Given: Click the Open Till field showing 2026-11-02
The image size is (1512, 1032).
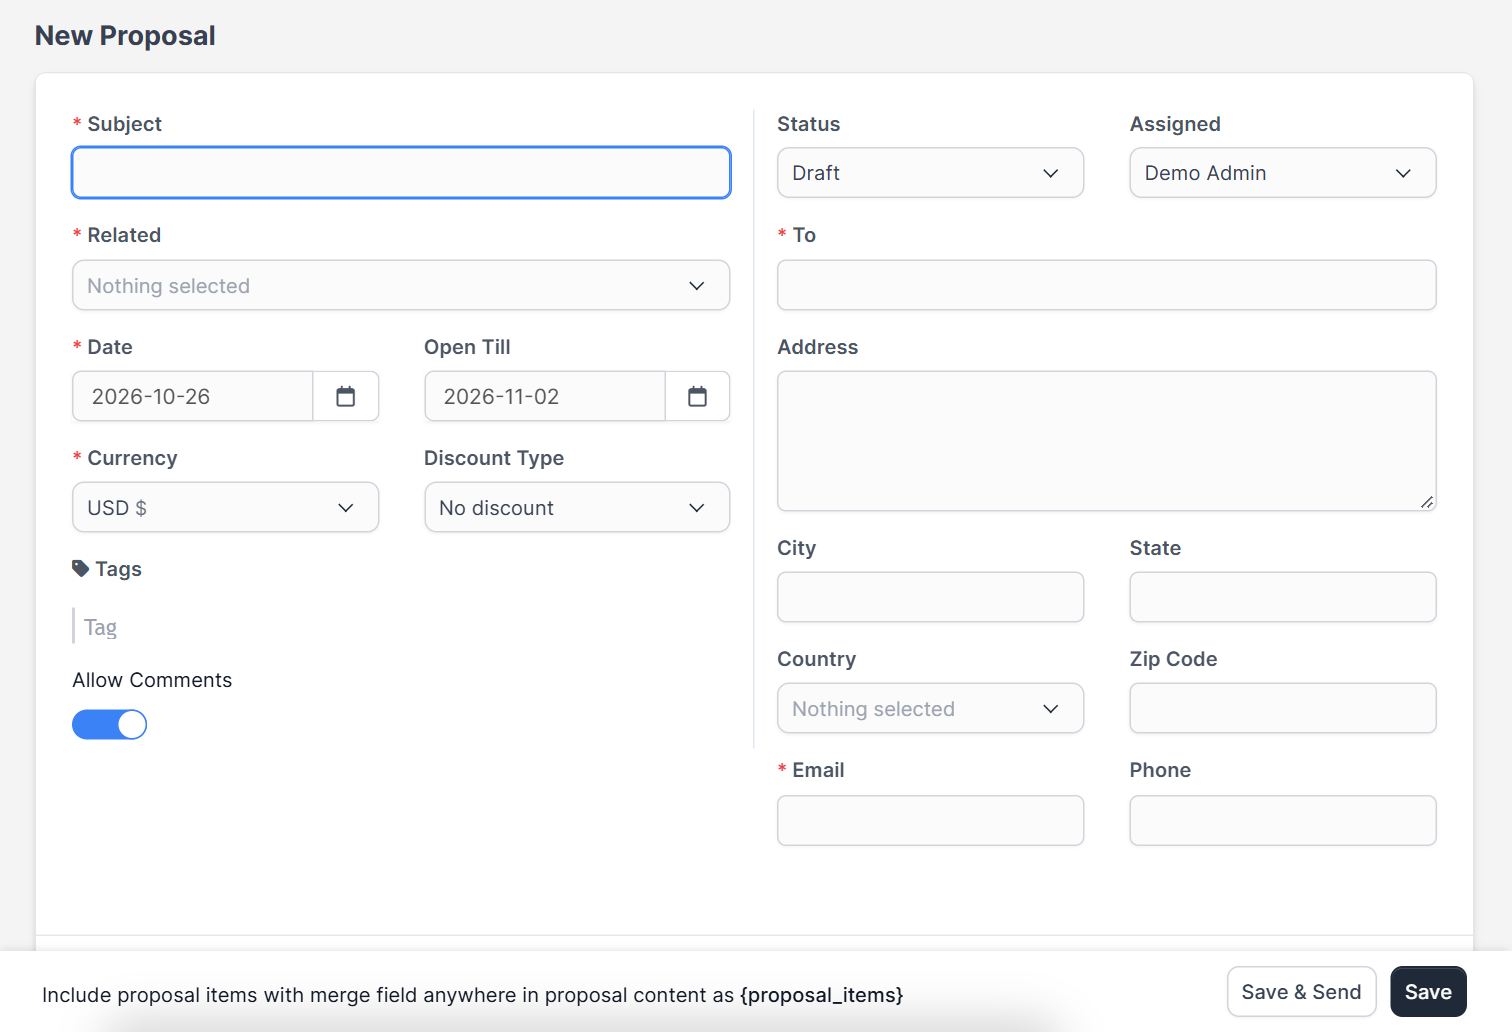Looking at the screenshot, I should [x=545, y=396].
